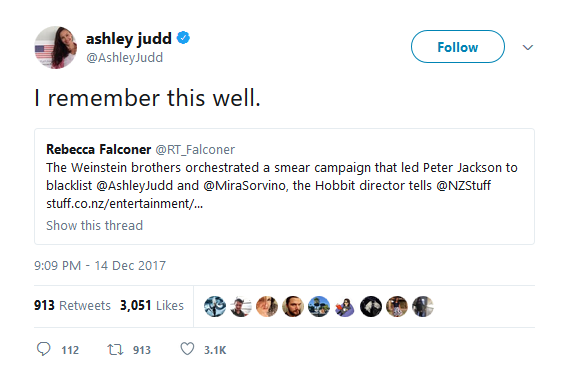This screenshot has width=569, height=367.
Task: Click the last liker avatar in row
Action: pyautogui.click(x=423, y=306)
